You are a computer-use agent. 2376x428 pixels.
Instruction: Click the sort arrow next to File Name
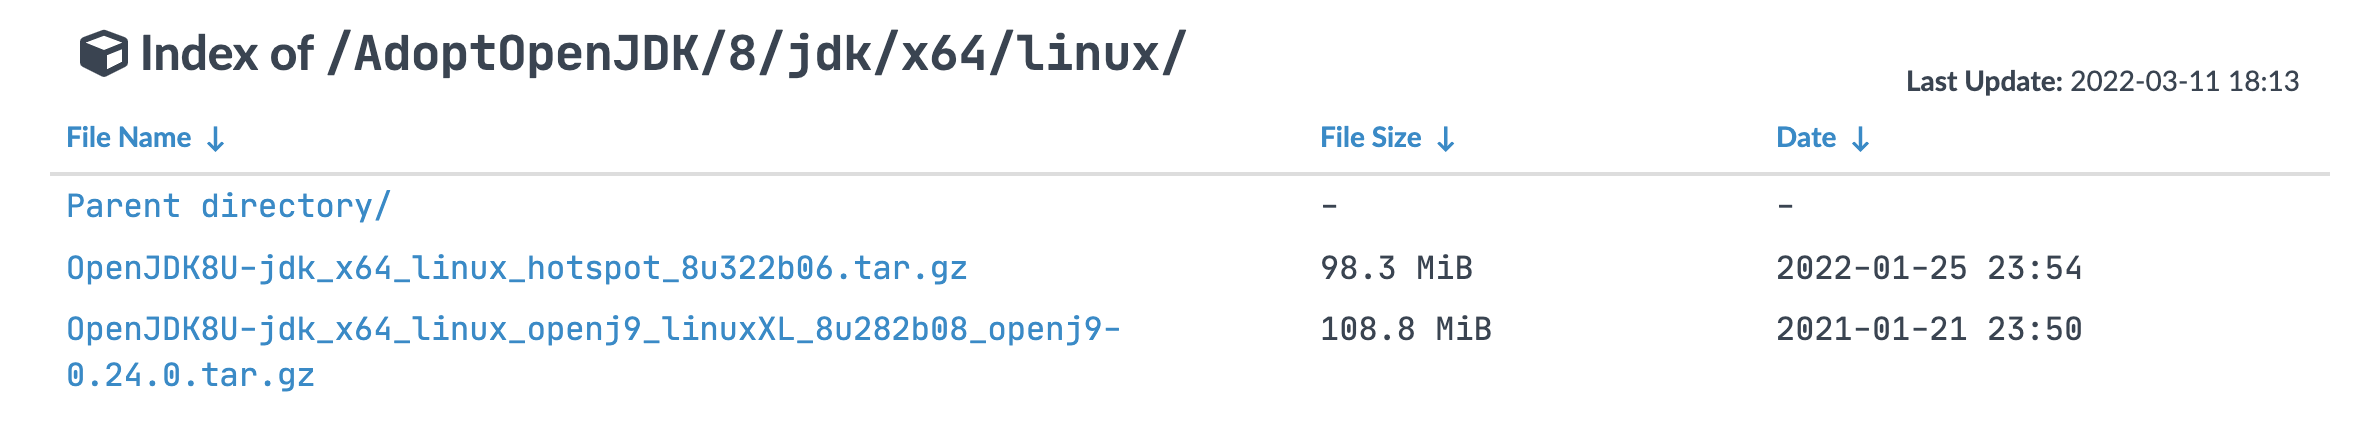215,139
